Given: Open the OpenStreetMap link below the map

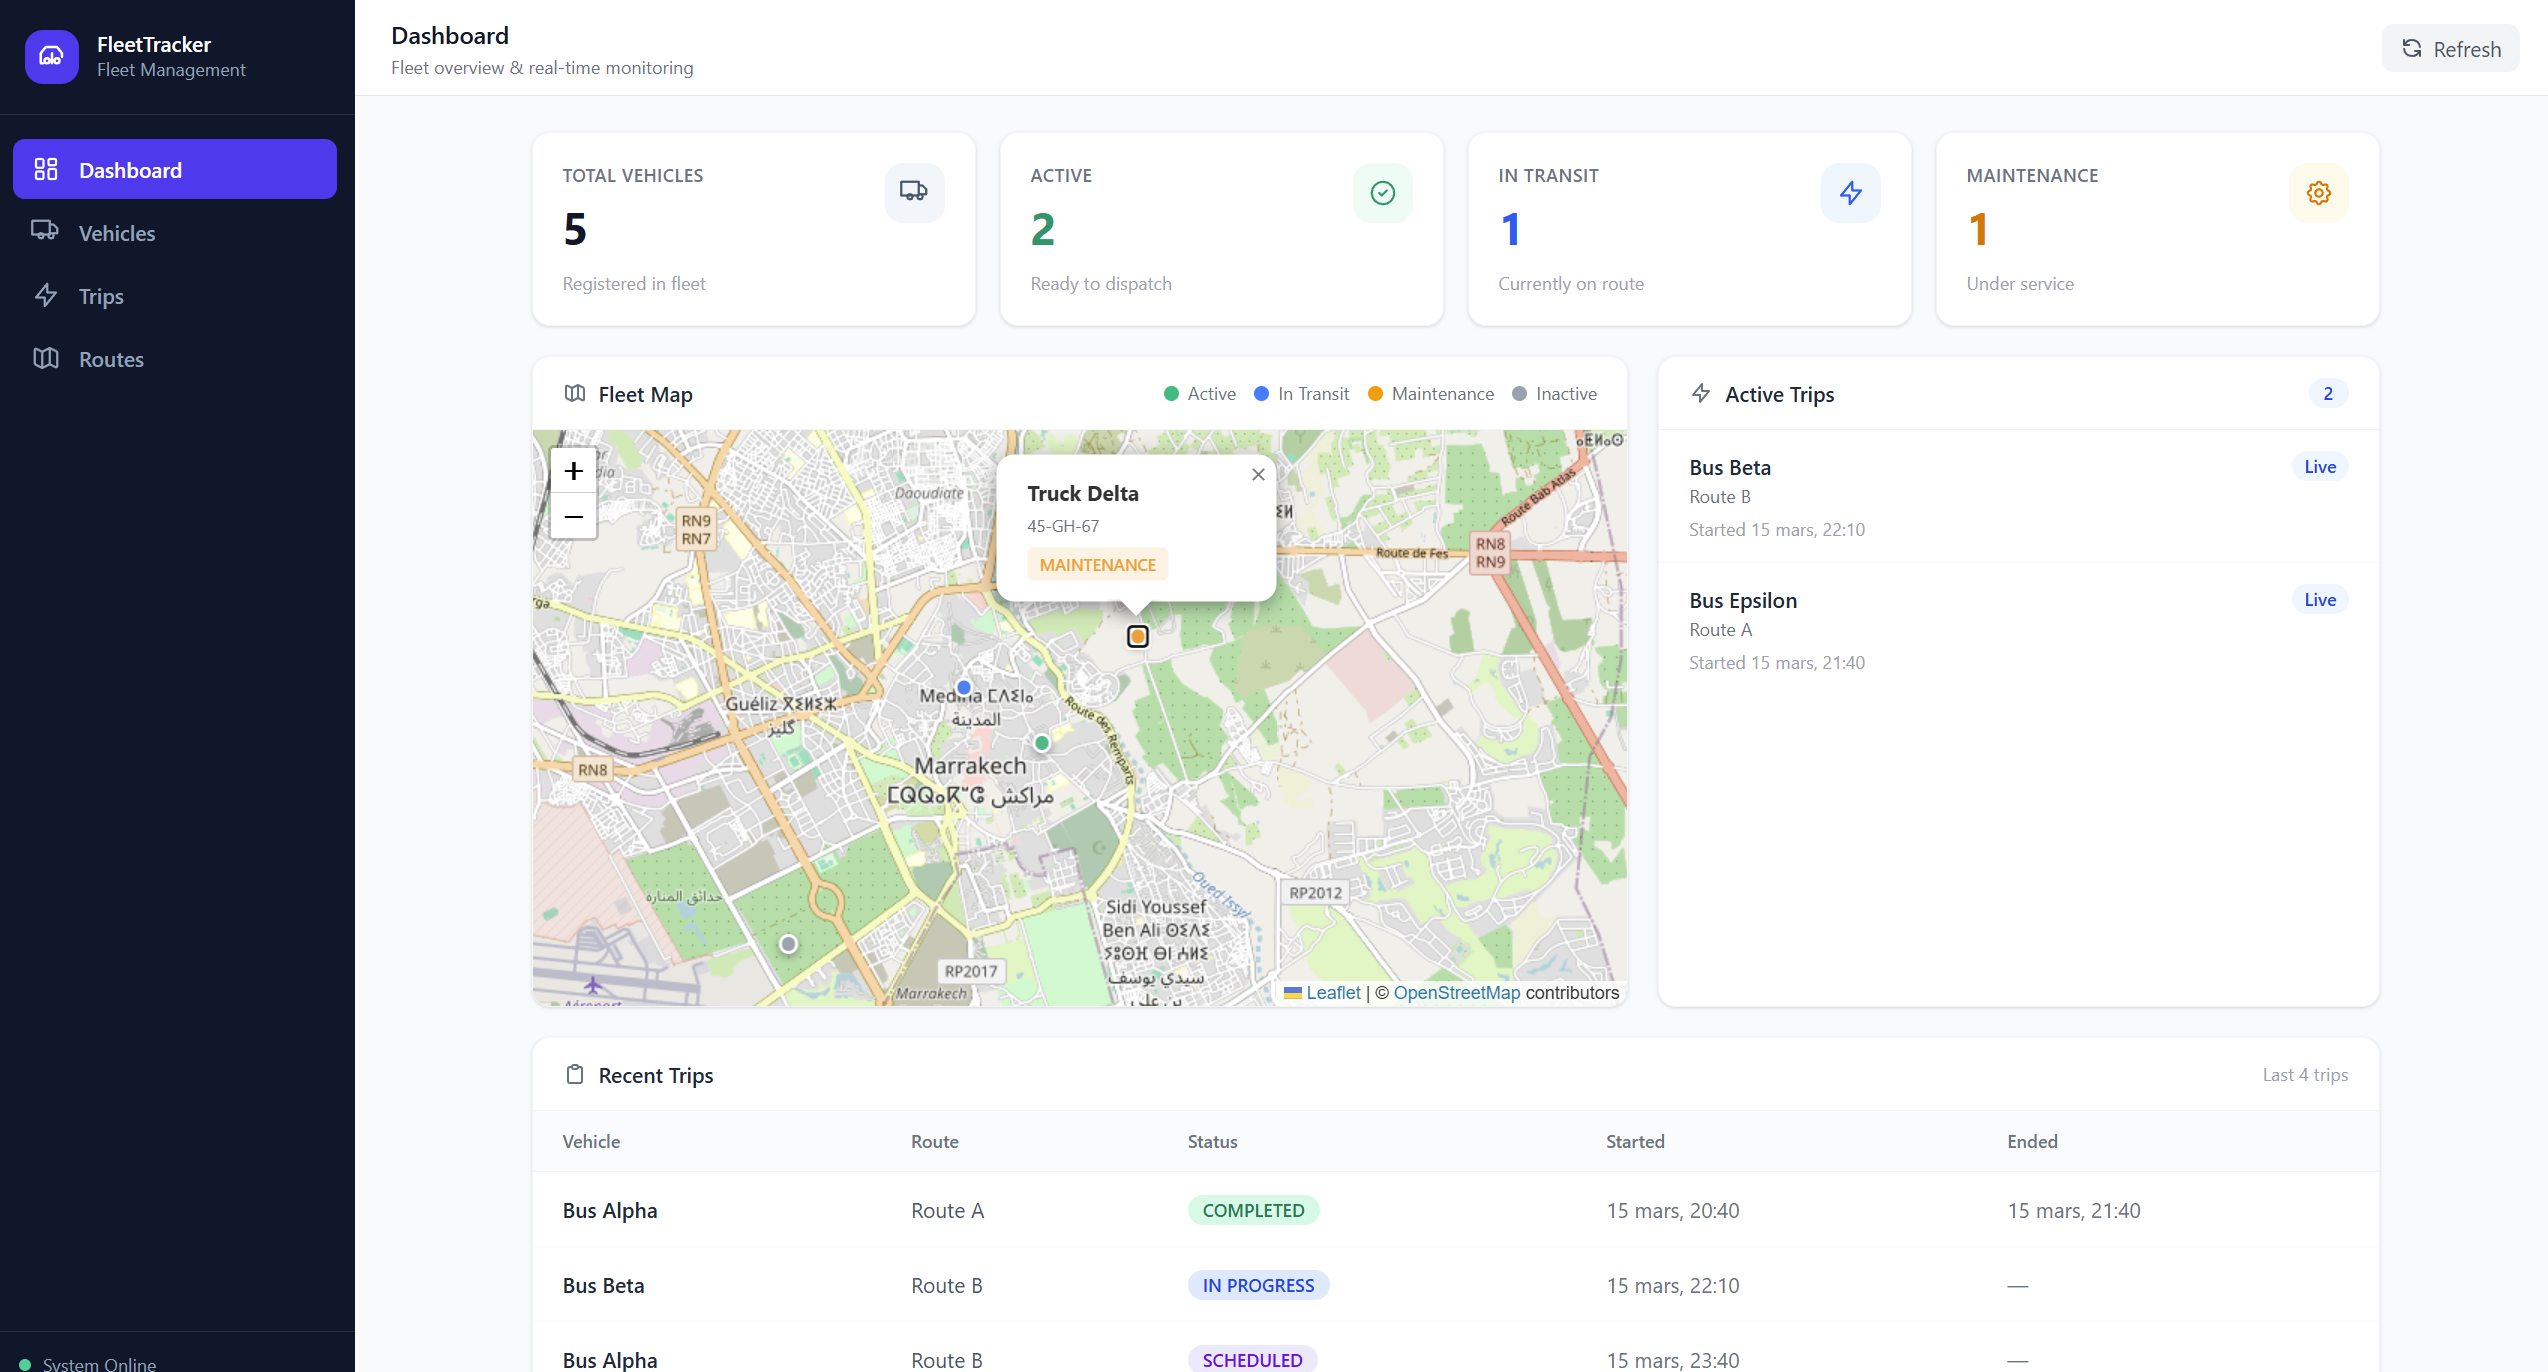Looking at the screenshot, I should (1456, 992).
